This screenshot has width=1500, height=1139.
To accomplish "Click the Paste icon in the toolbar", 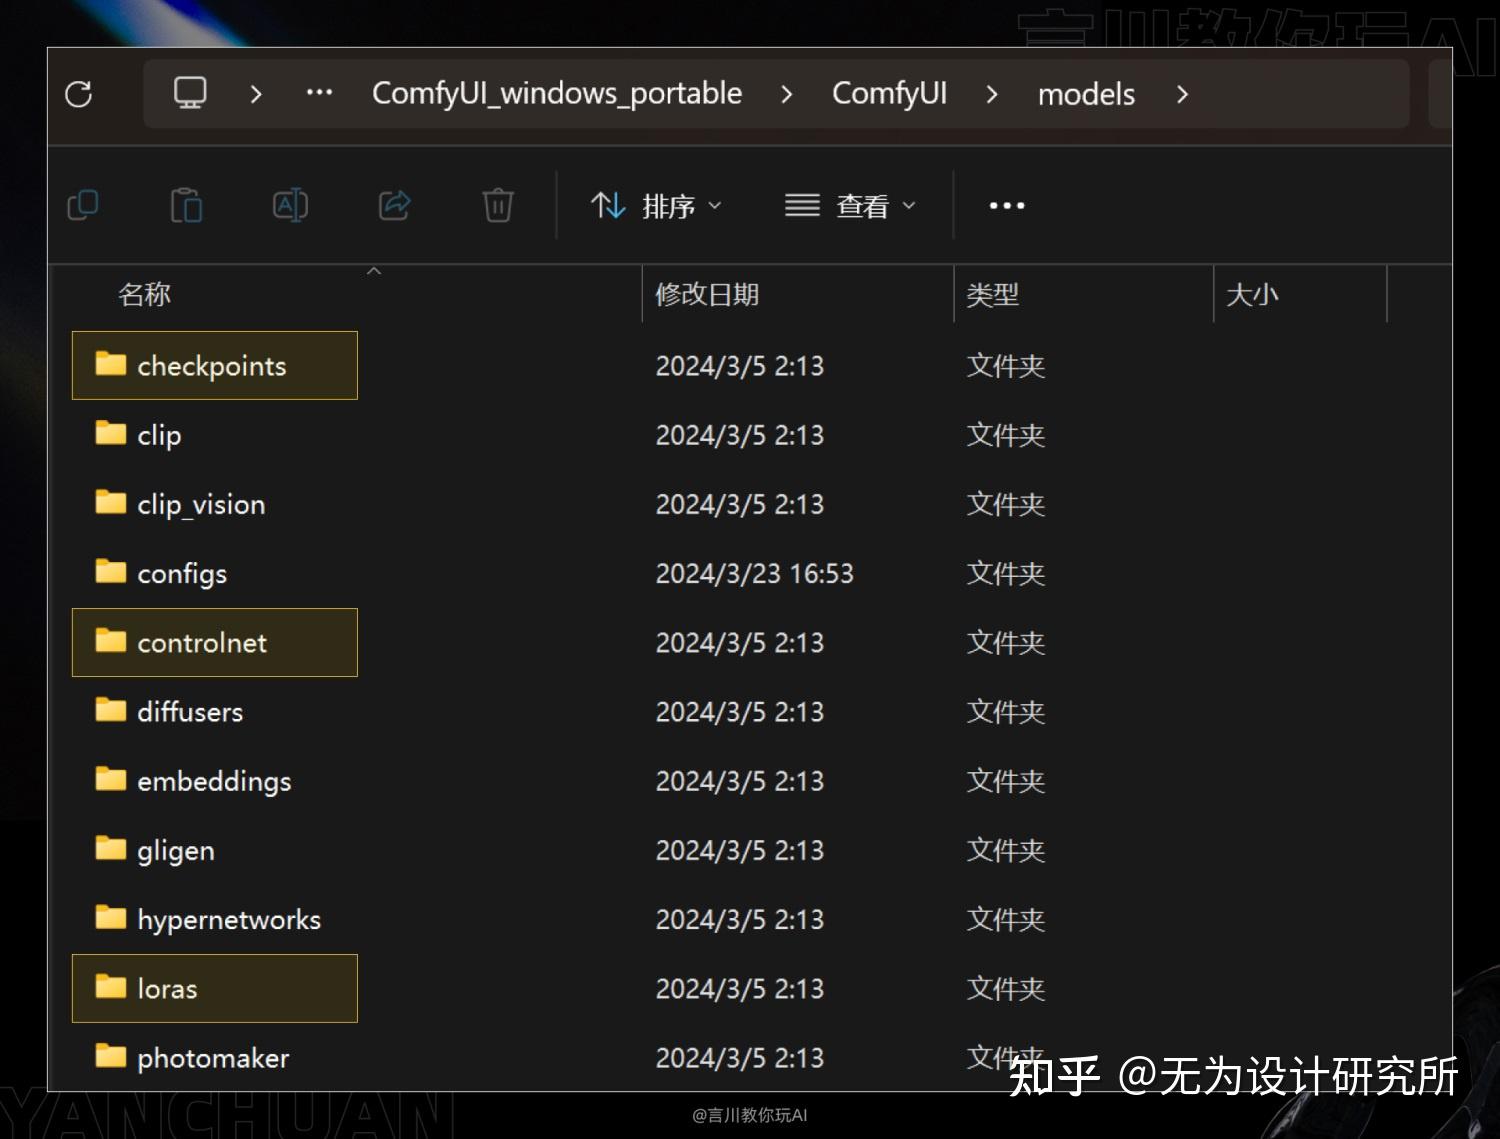I will coord(187,205).
